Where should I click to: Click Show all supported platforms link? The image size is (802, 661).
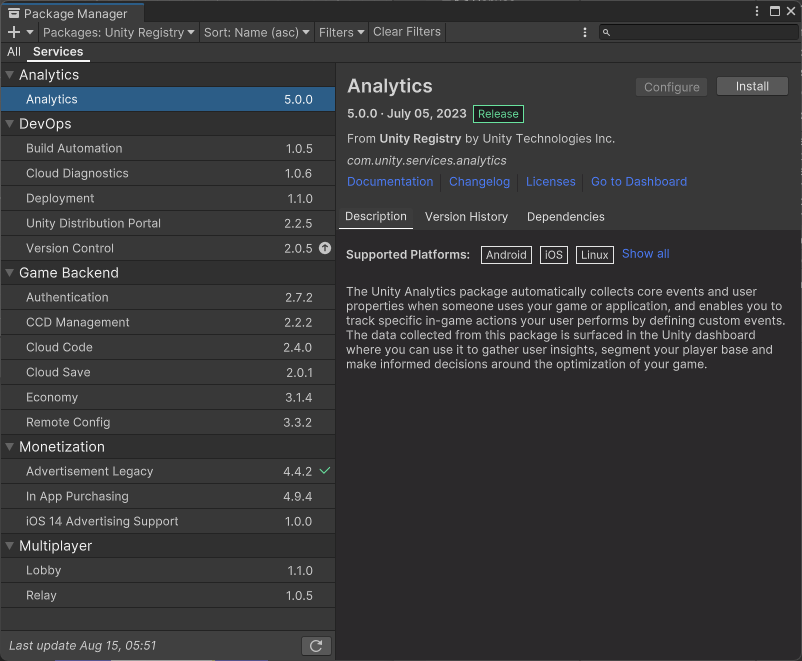(645, 254)
